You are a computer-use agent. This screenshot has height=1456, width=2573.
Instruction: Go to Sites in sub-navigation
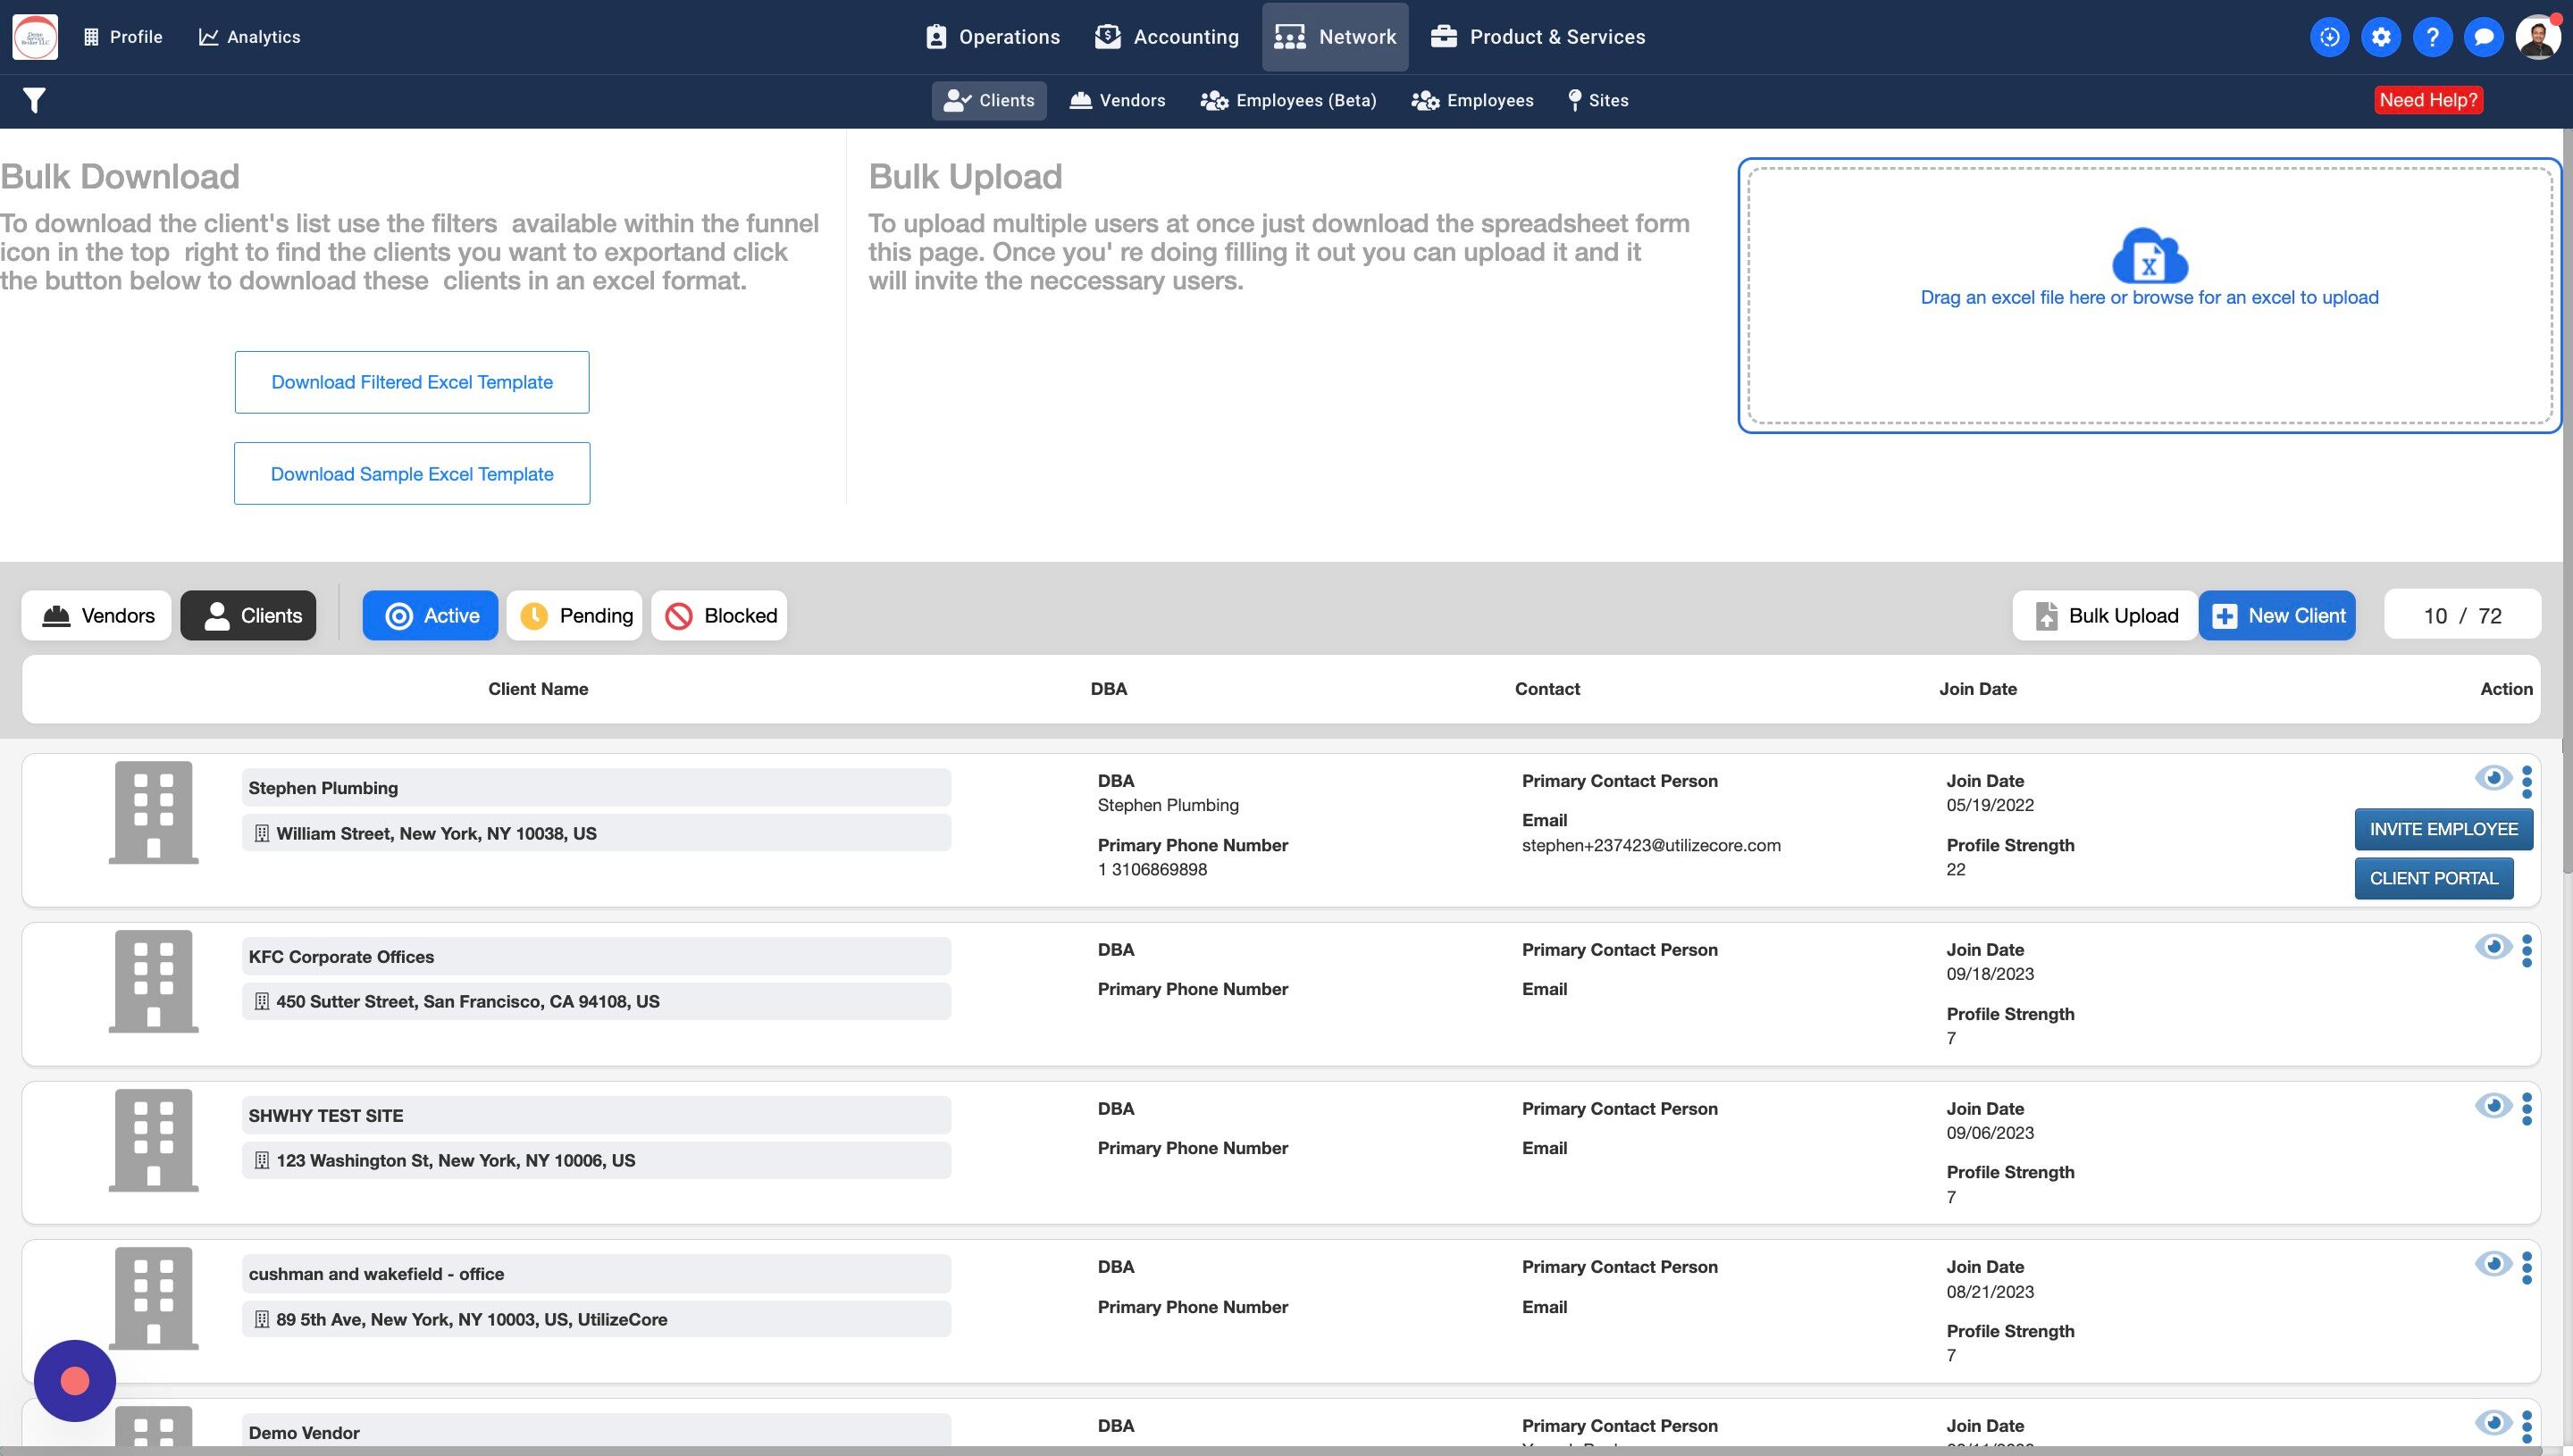point(1598,100)
